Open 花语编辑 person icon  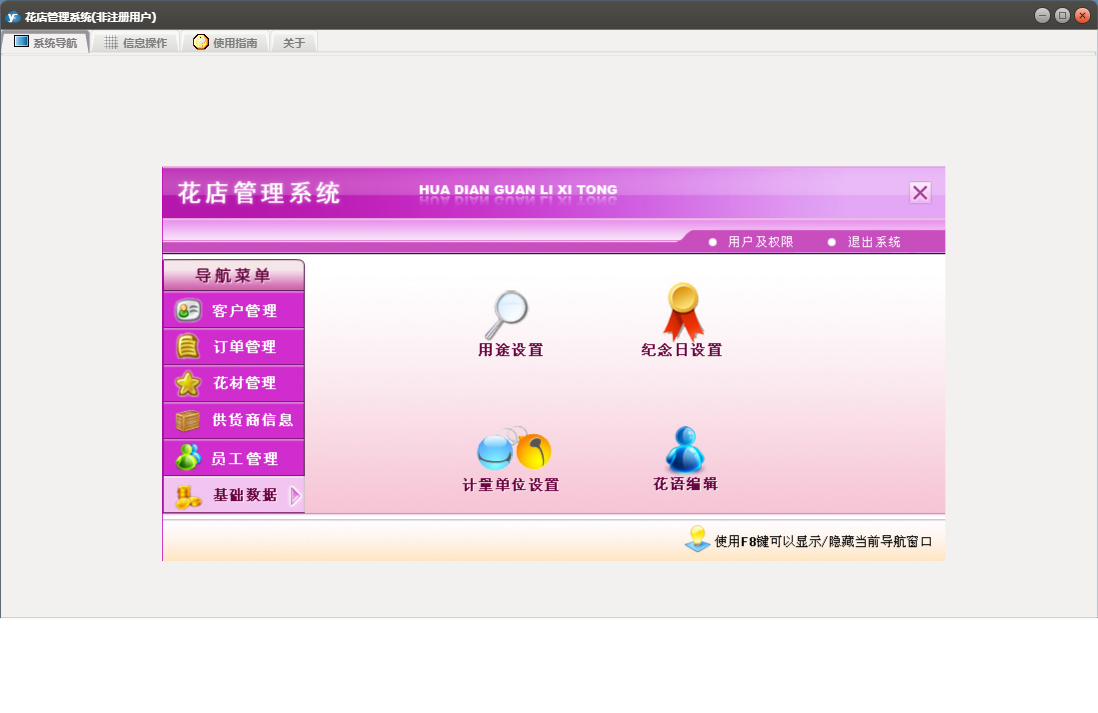point(685,449)
